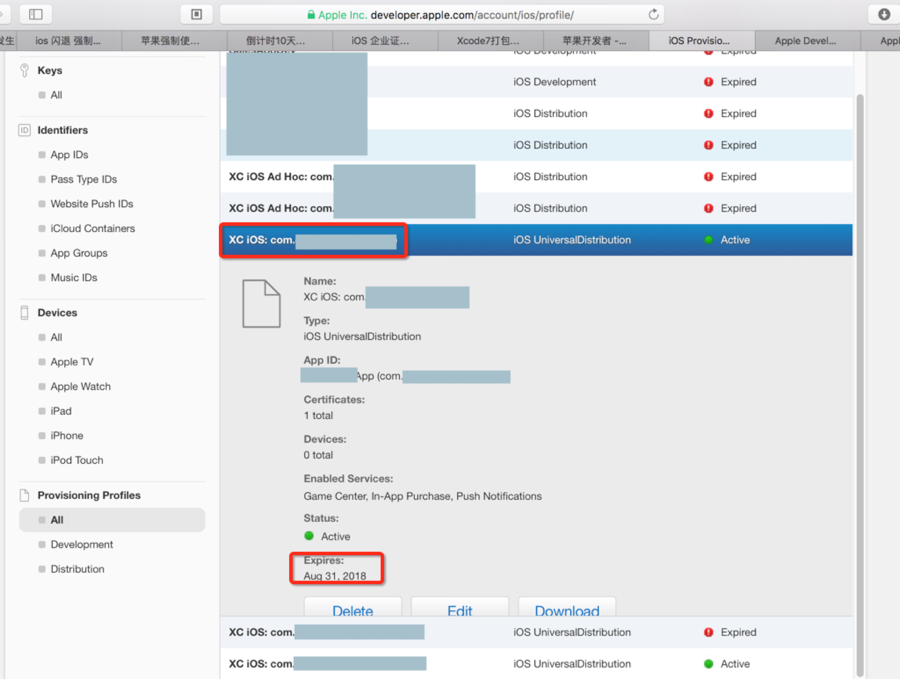
Task: Open iPhone devices list
Action: pyautogui.click(x=67, y=436)
